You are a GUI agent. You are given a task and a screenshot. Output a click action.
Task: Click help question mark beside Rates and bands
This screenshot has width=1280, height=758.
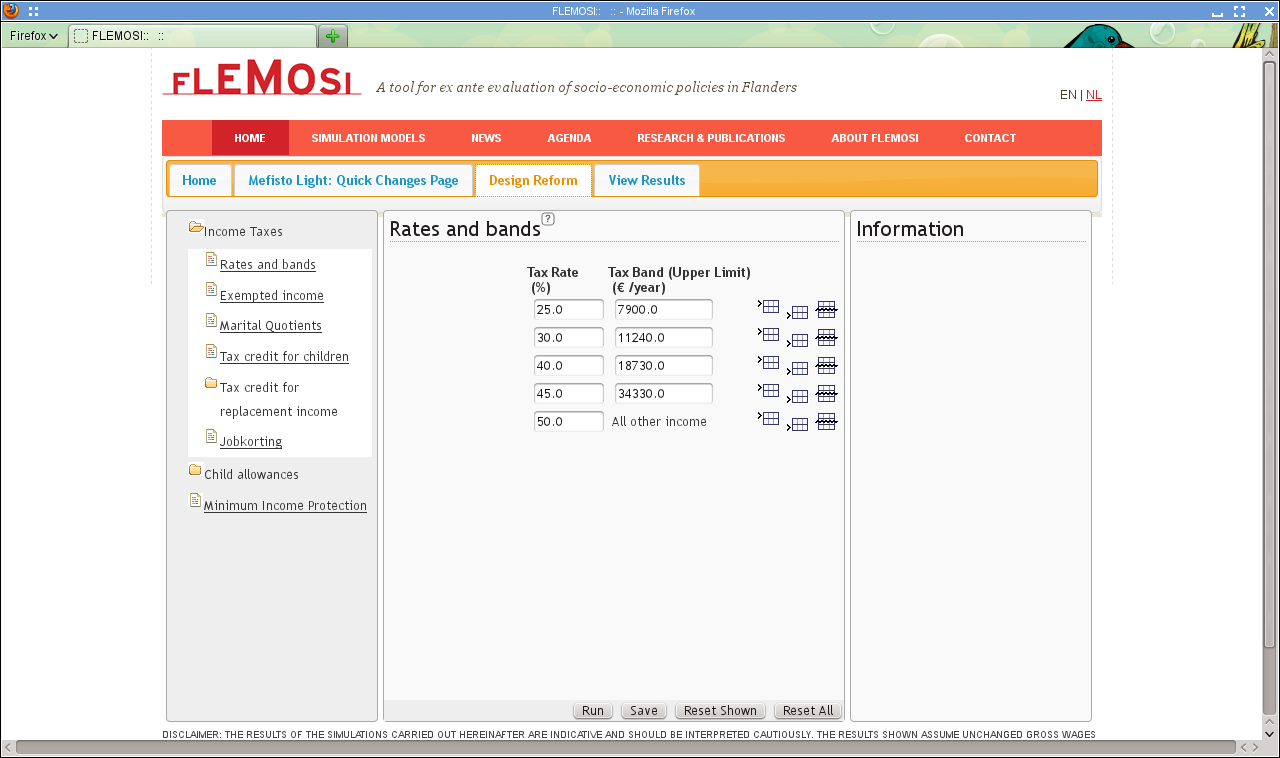(548, 219)
